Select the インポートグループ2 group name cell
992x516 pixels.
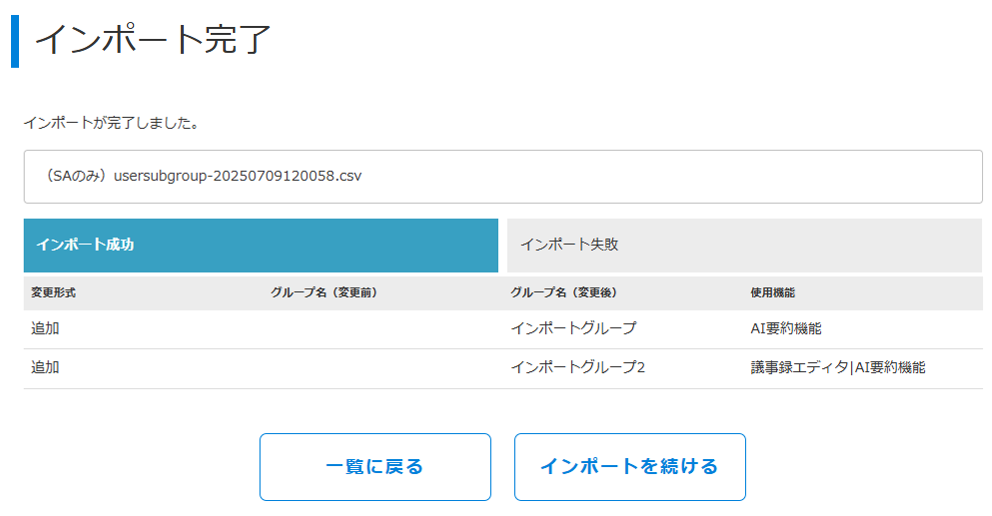click(578, 368)
